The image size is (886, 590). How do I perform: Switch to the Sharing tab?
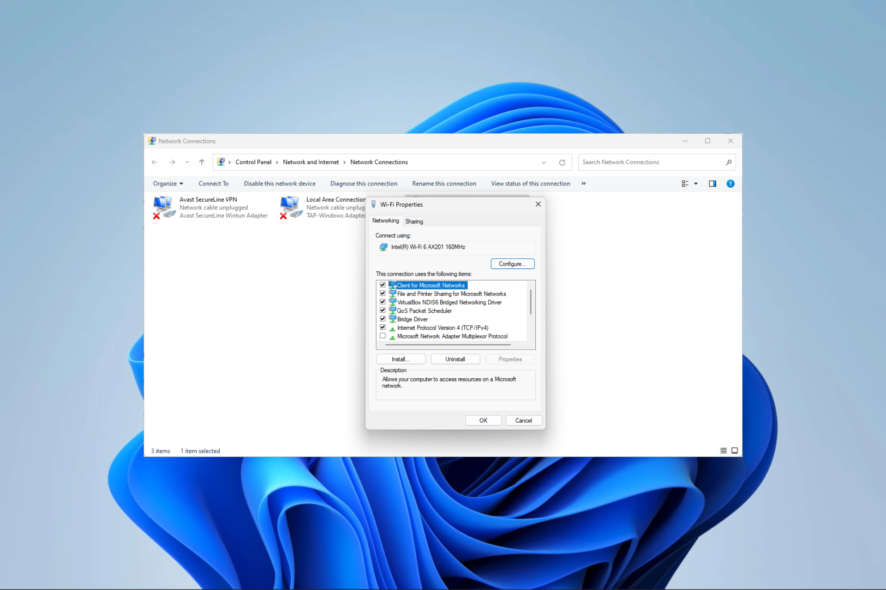[x=414, y=222]
